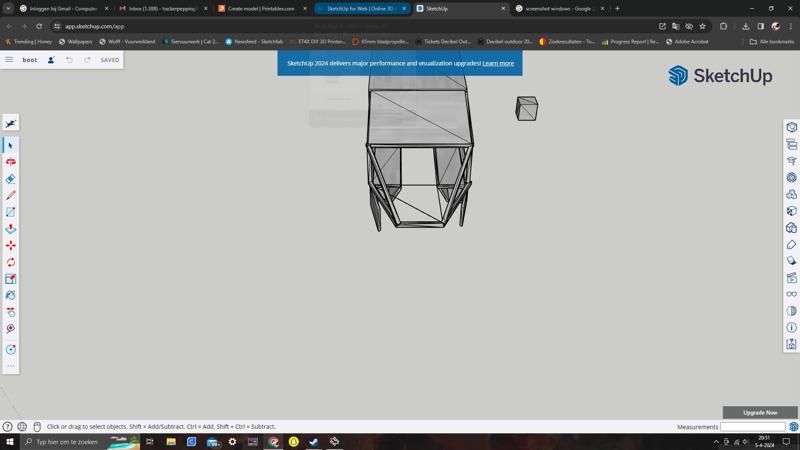
Task: Follow the Learn more link in banner
Action: click(498, 63)
